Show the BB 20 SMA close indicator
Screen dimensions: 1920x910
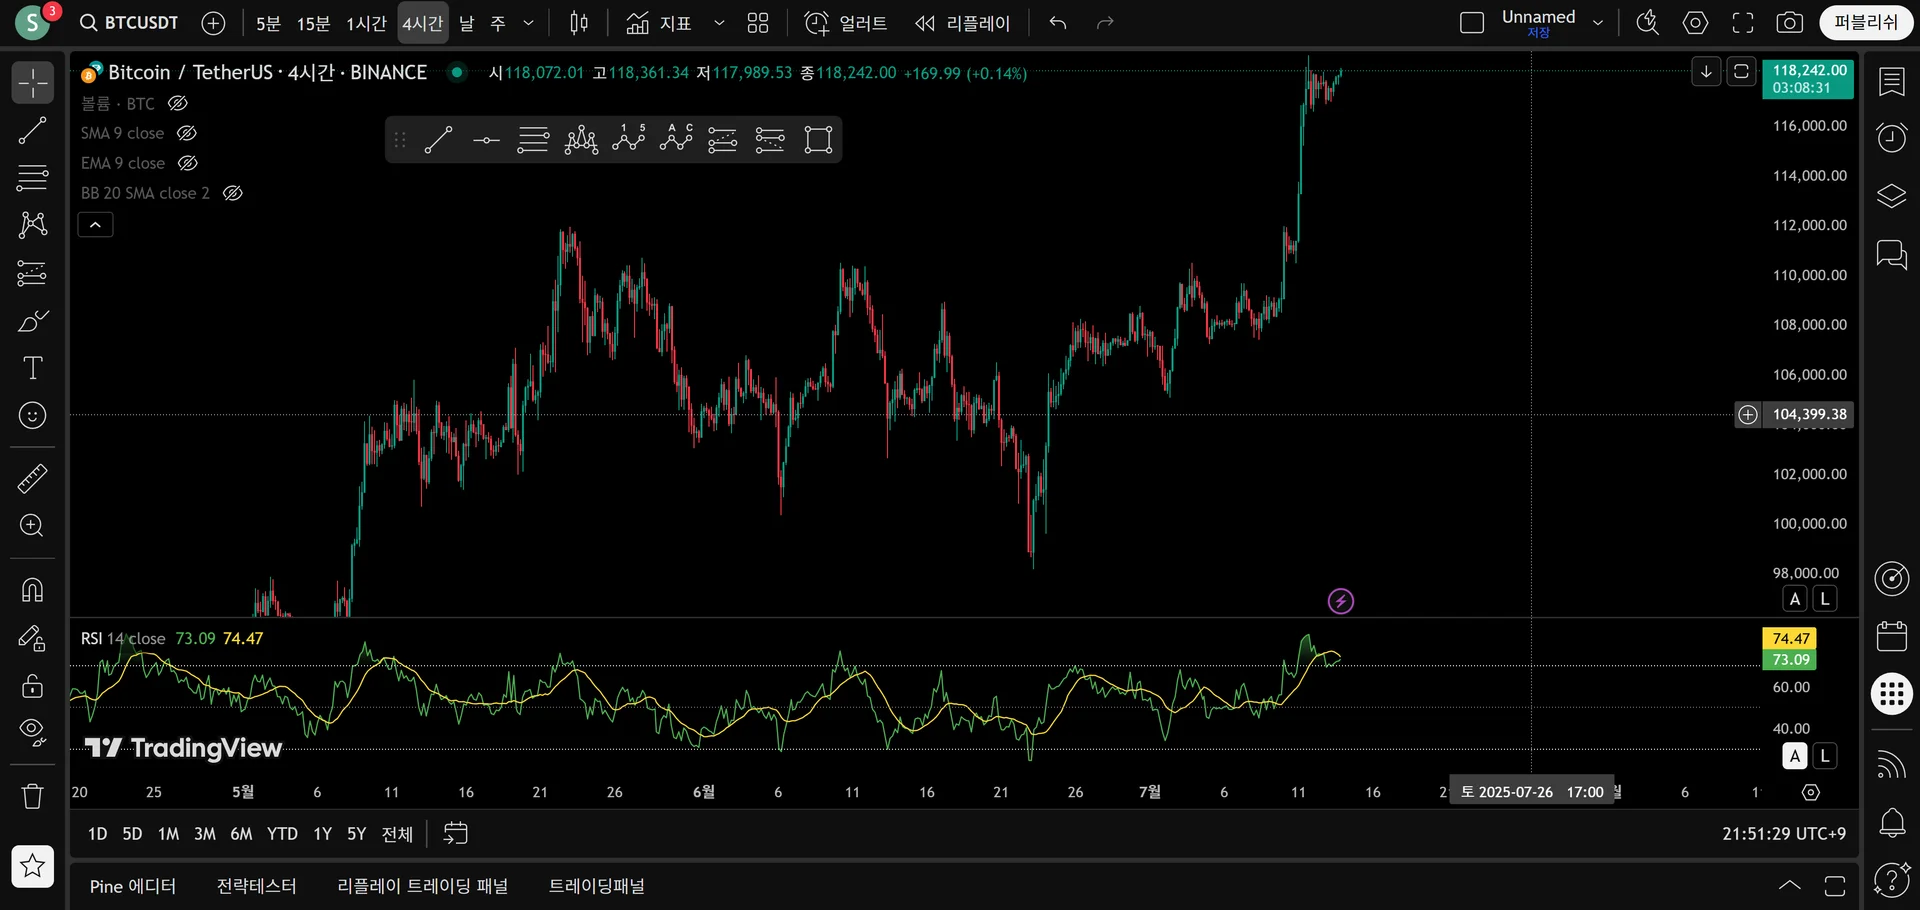(x=232, y=193)
